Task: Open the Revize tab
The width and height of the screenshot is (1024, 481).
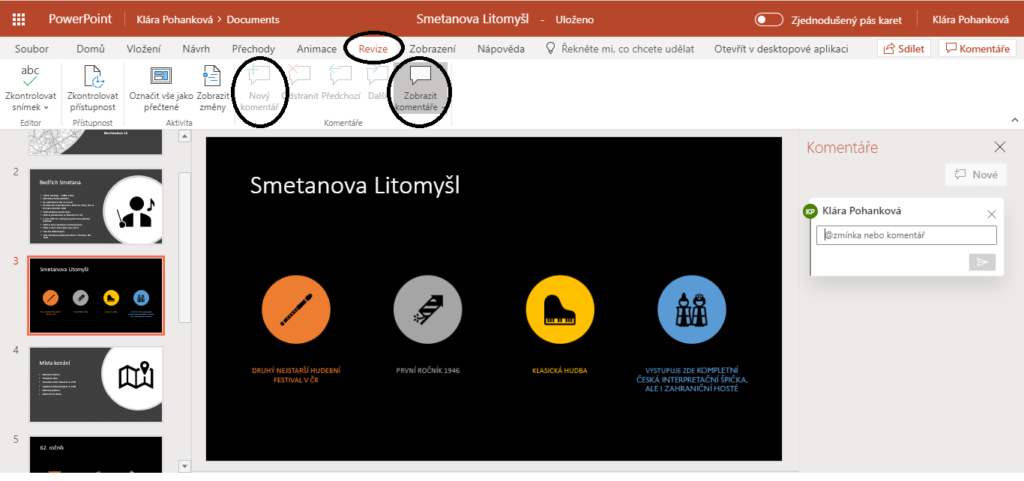Action: pos(373,48)
